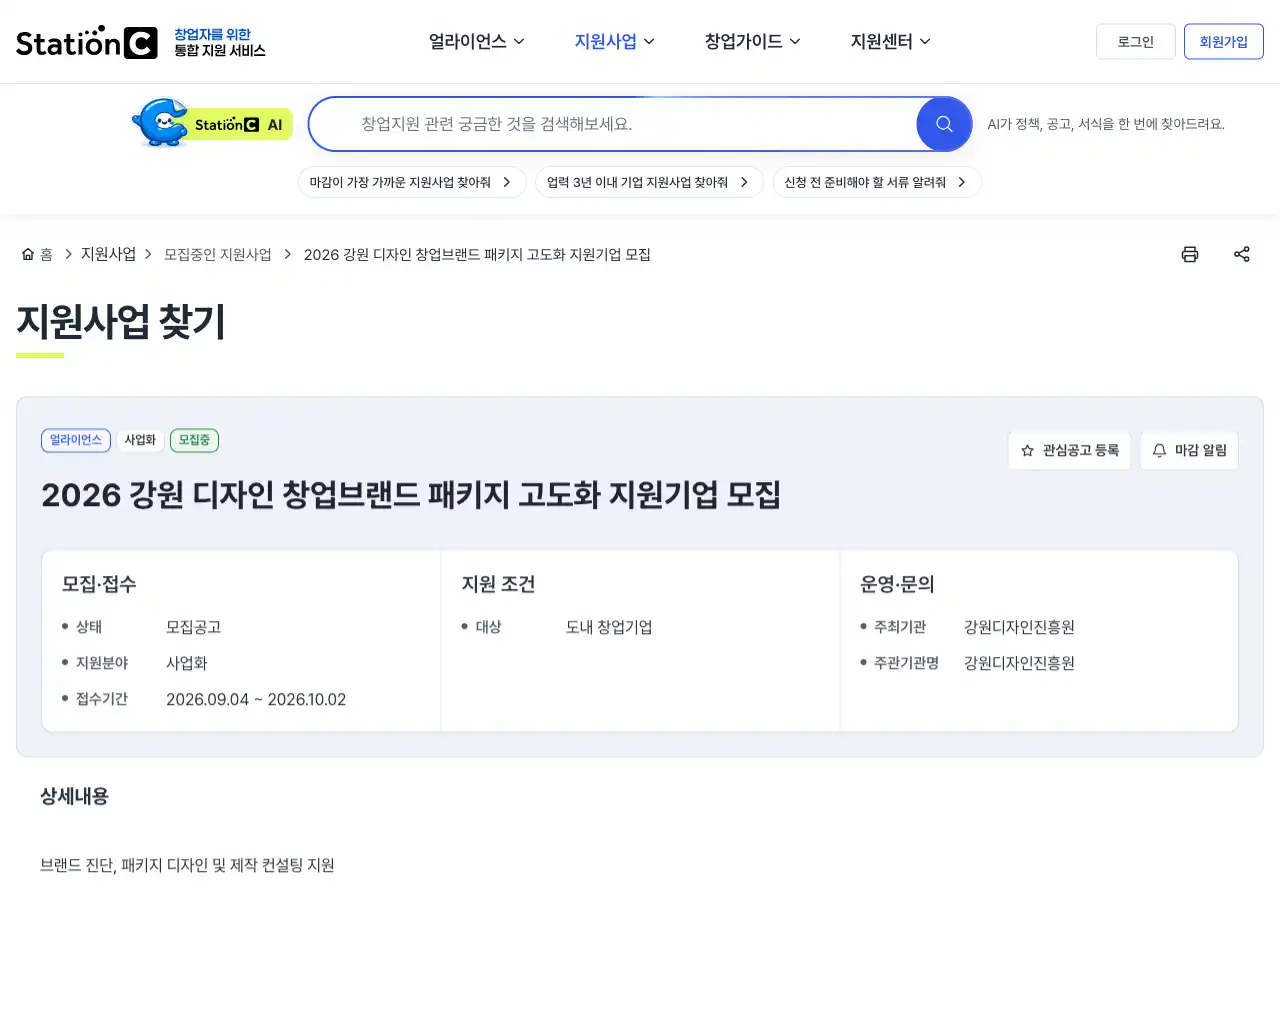Expand the 얼라이언스 menu
Screen dimensions: 1280x1024
[x=477, y=41]
